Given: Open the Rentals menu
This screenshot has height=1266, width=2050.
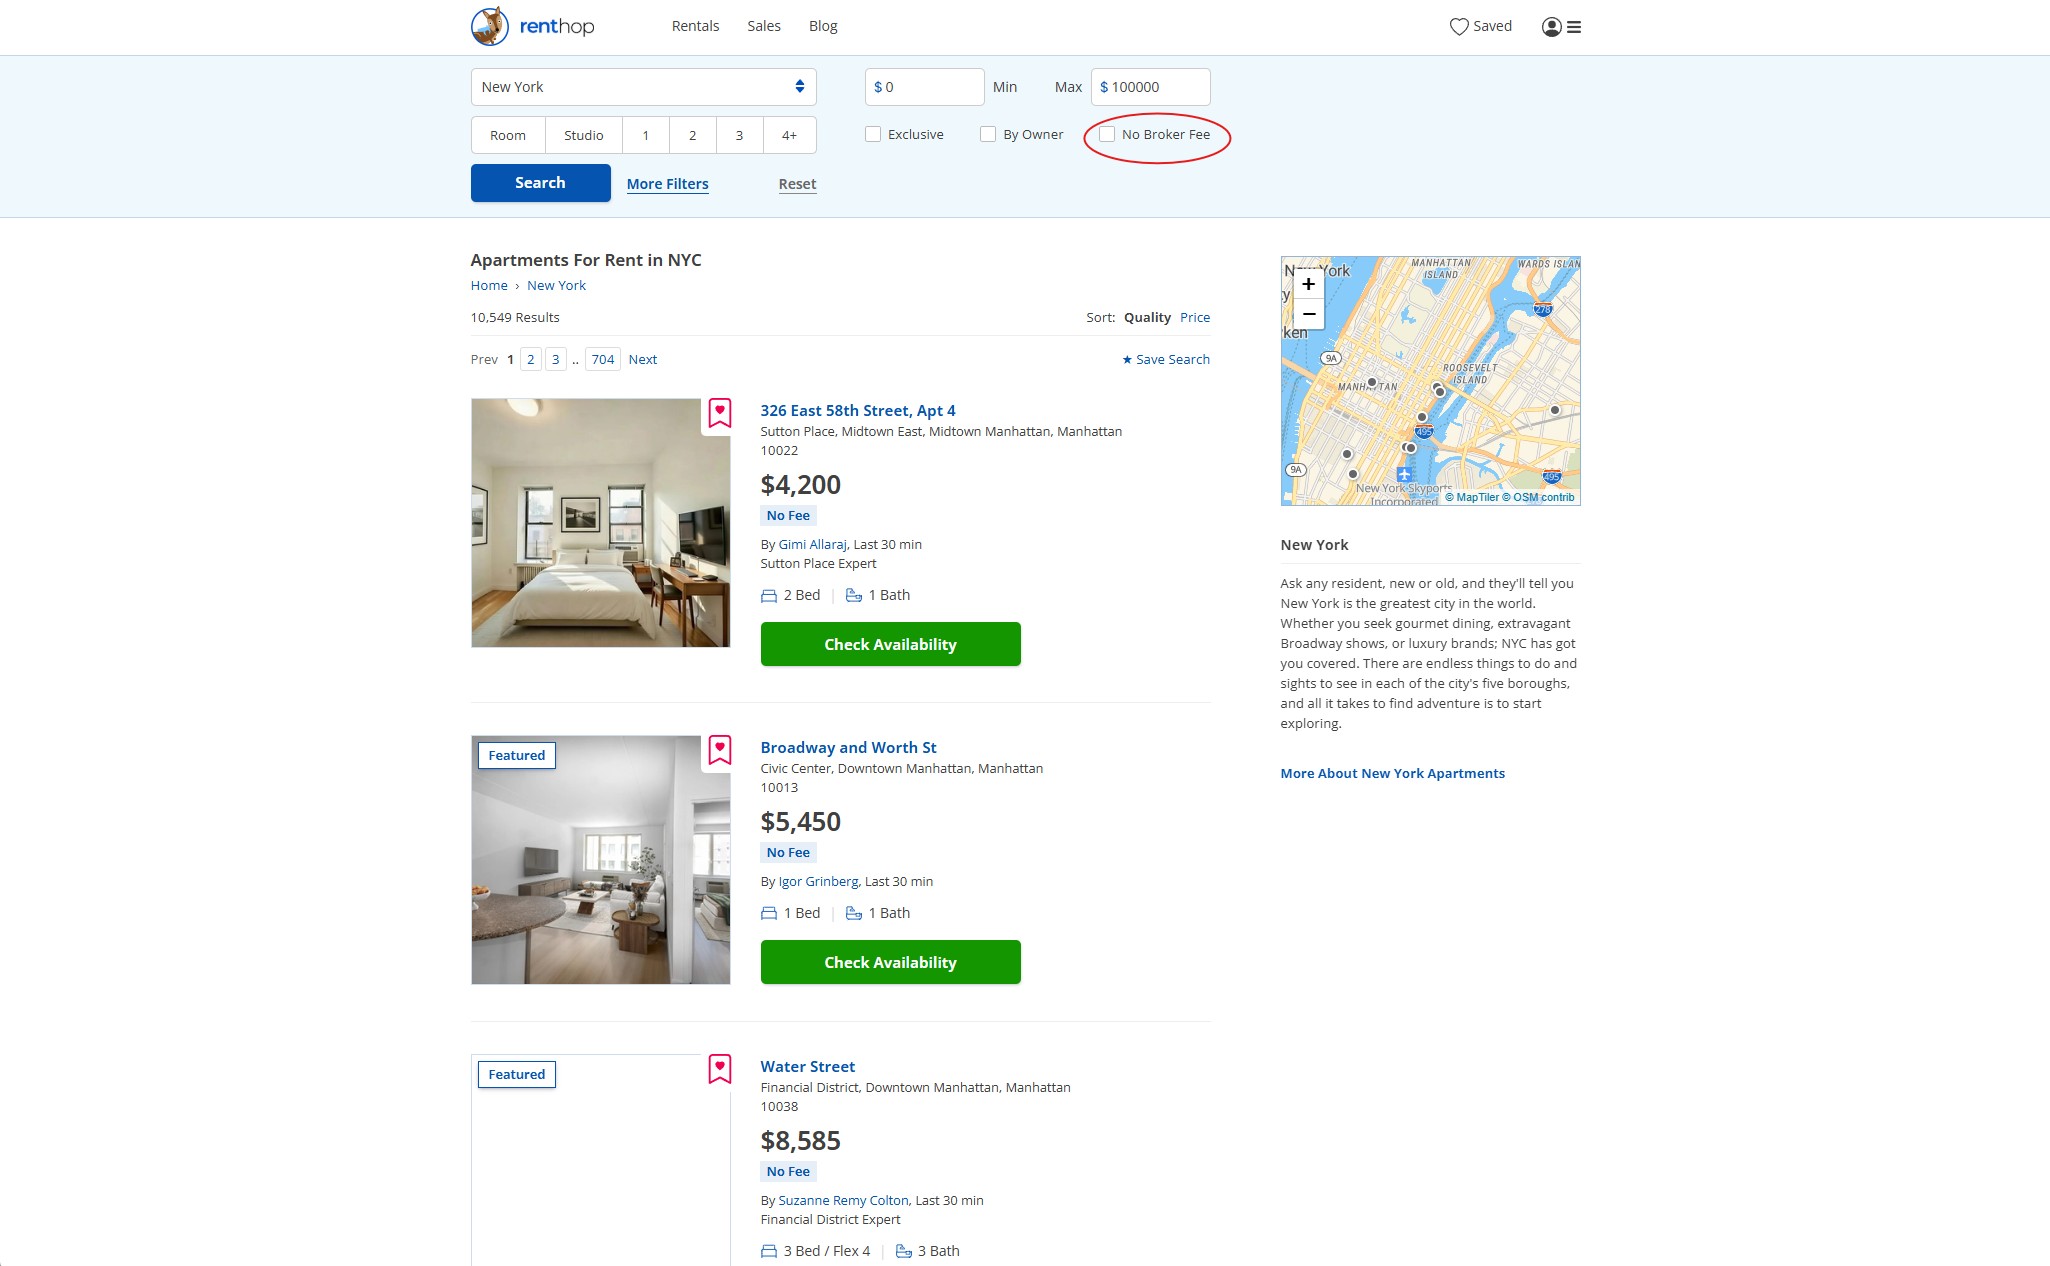Looking at the screenshot, I should [695, 26].
